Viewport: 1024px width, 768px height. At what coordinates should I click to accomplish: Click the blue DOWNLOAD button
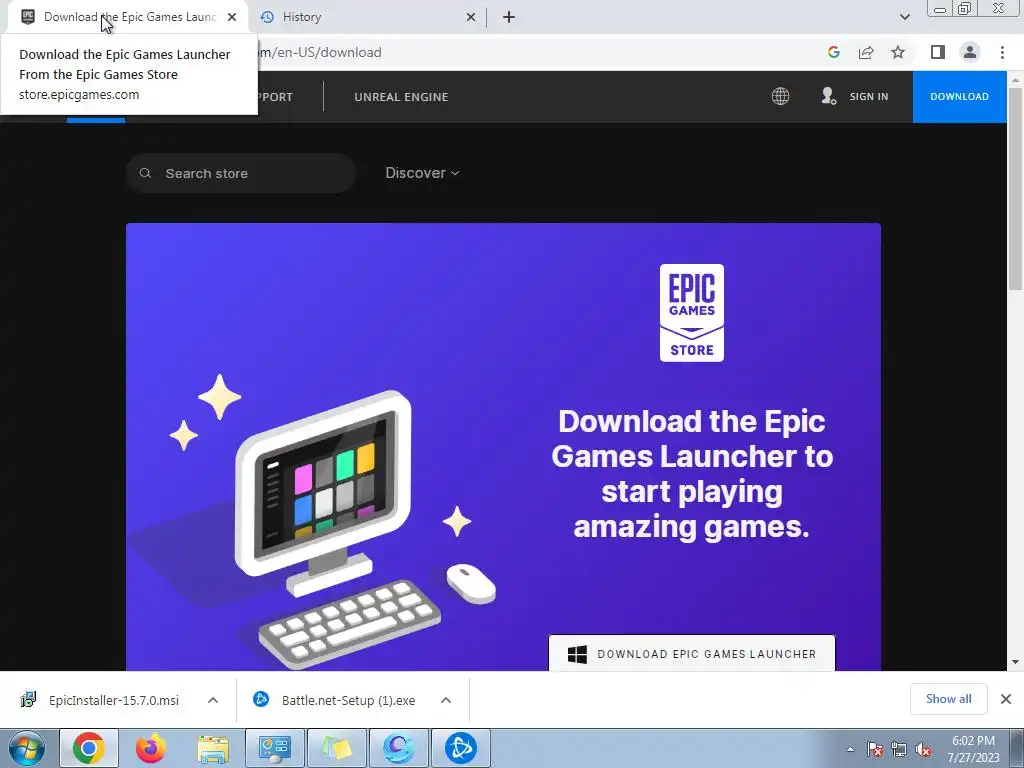tap(959, 97)
